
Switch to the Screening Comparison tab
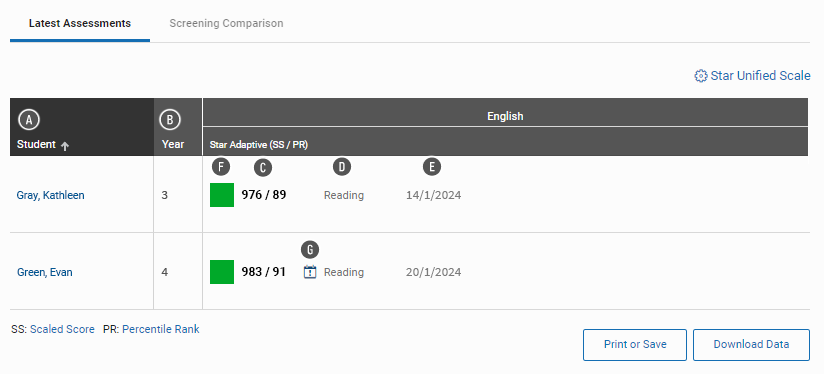click(x=226, y=23)
